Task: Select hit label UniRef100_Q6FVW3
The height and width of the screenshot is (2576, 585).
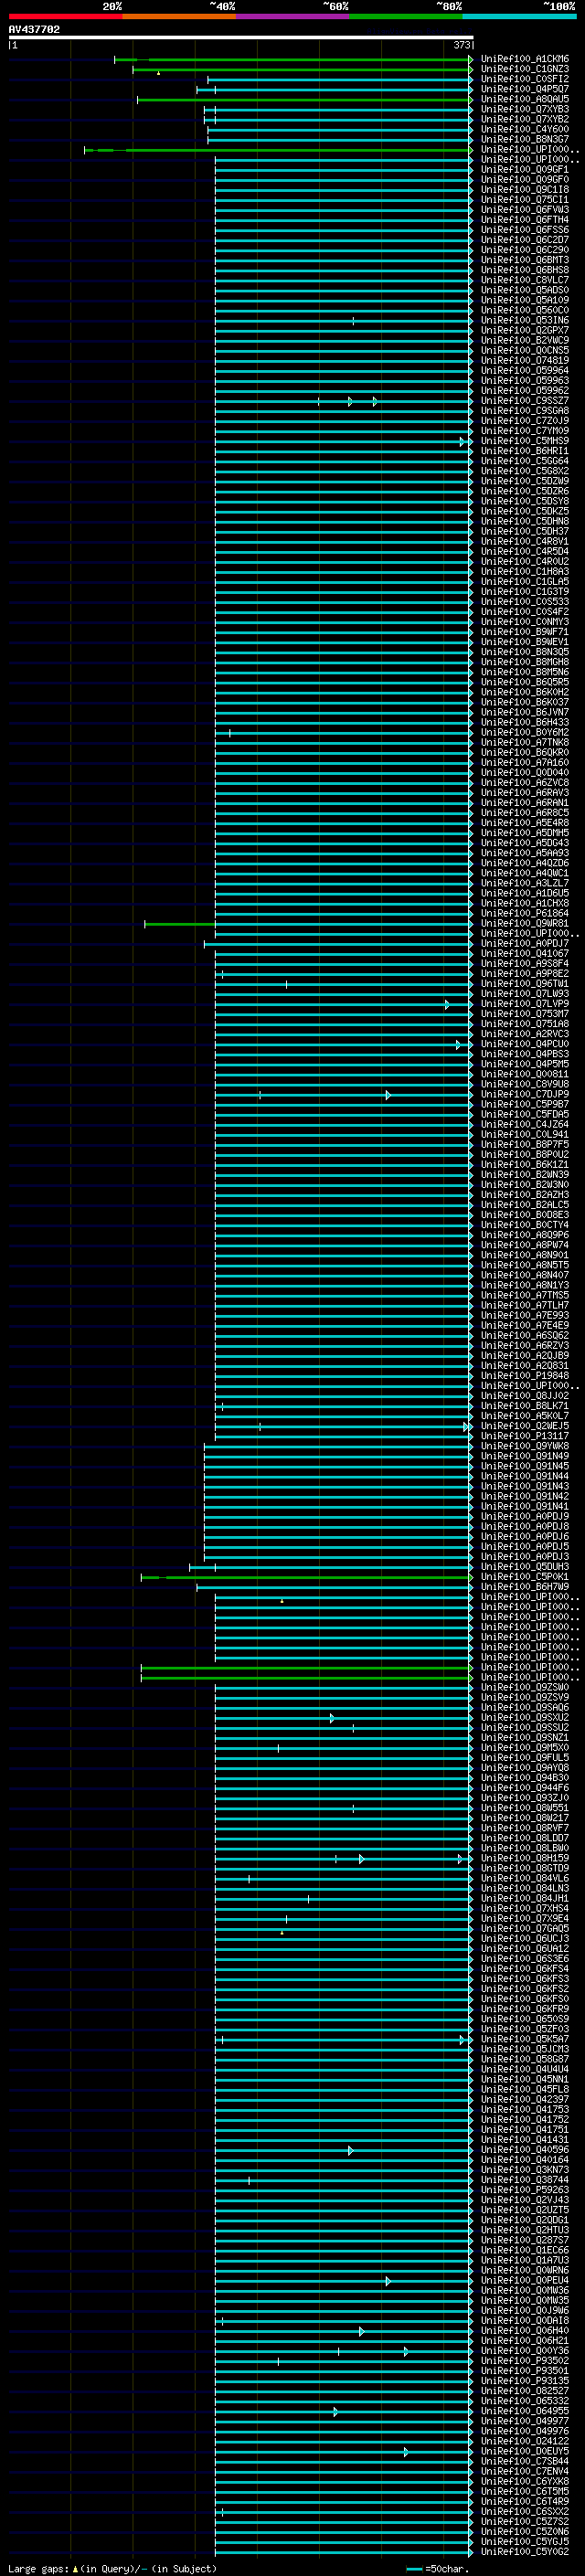Action: pyautogui.click(x=525, y=210)
